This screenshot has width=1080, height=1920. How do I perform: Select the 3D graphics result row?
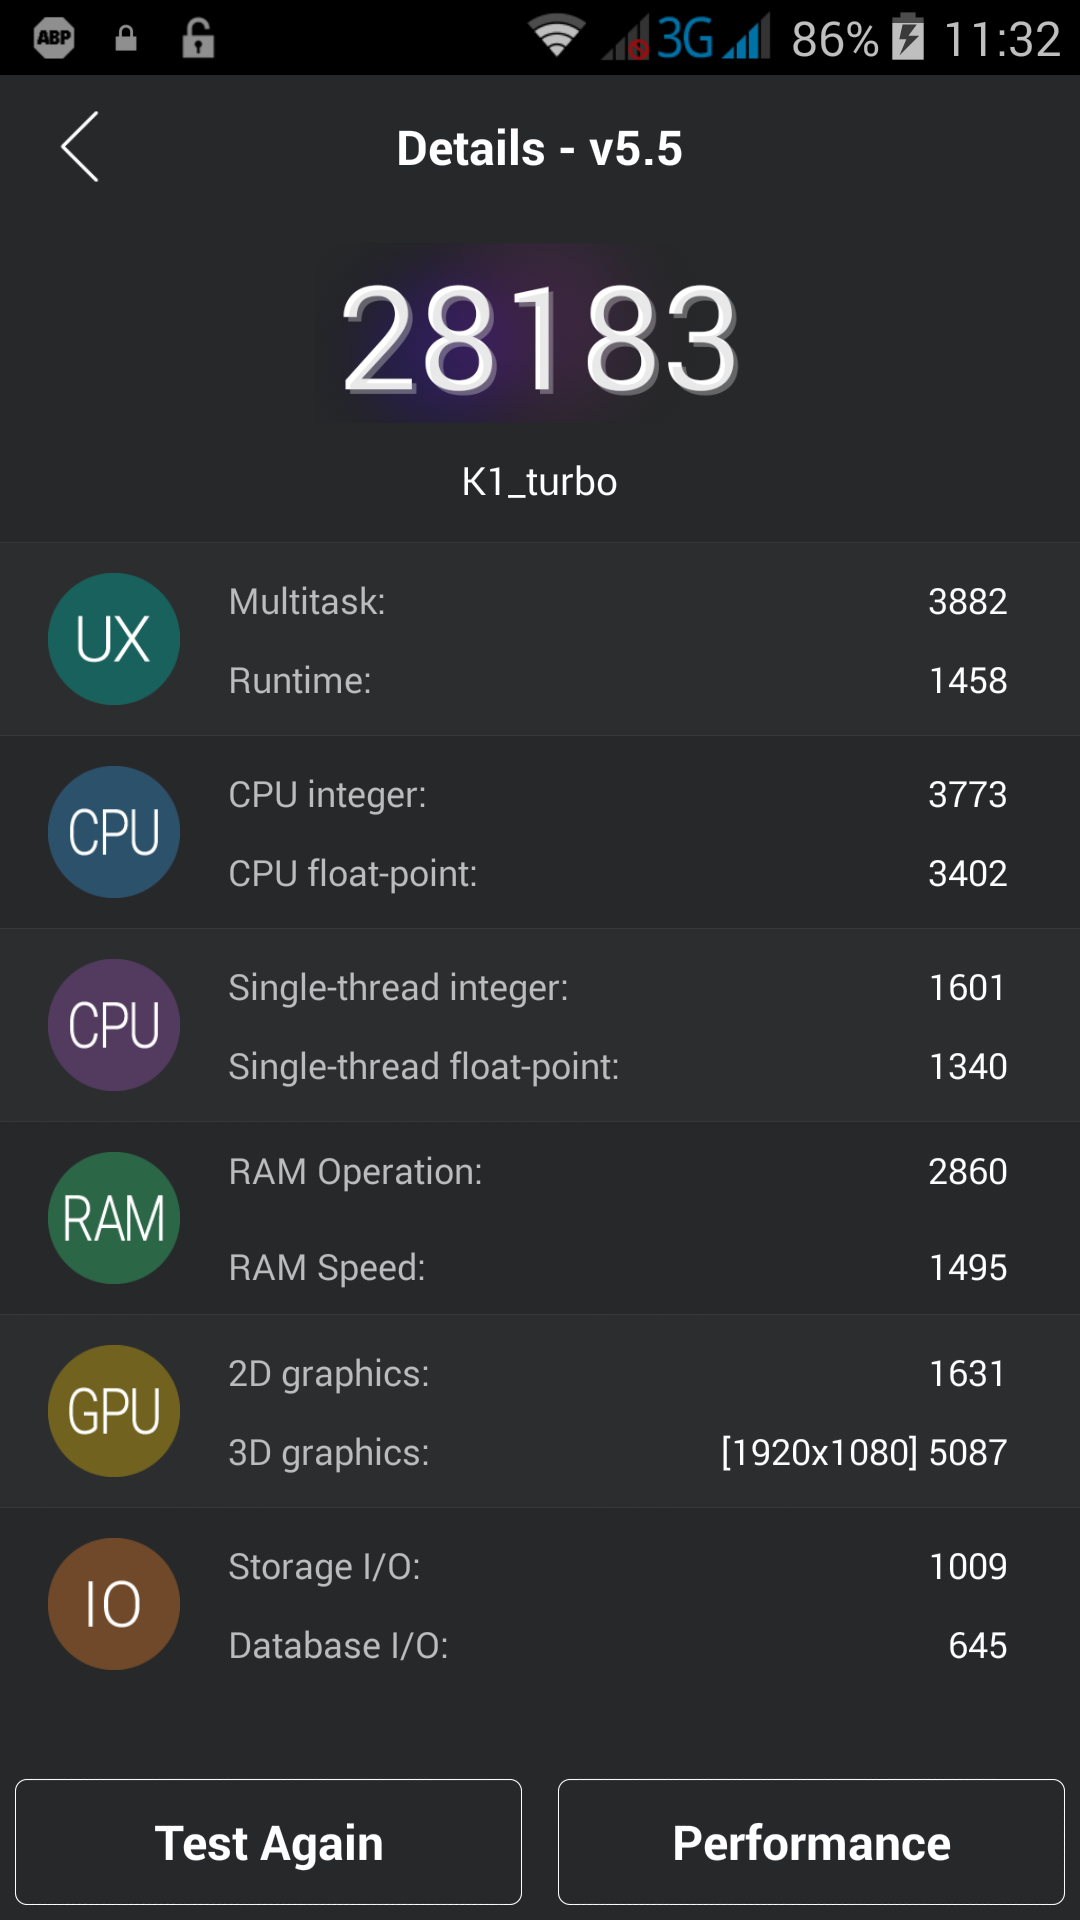617,1453
